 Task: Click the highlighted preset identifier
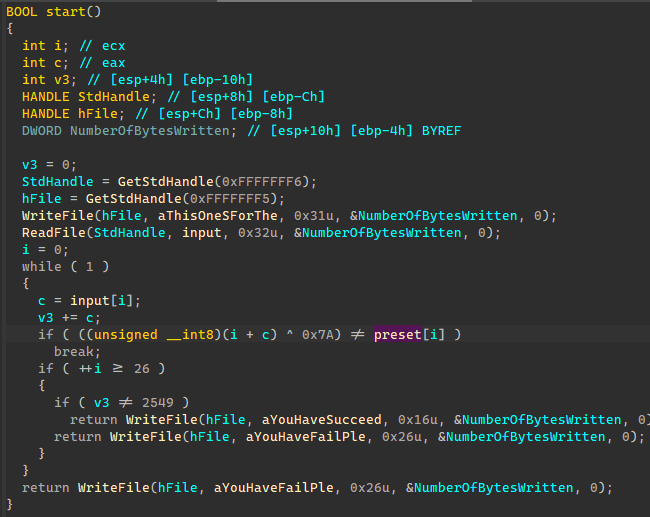pos(398,335)
